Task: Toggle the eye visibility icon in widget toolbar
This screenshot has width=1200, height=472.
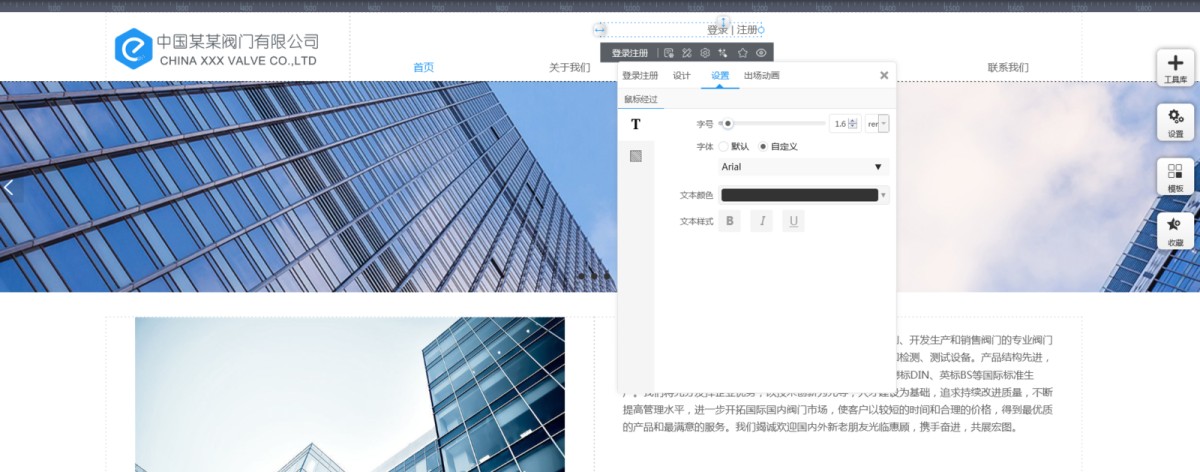Action: 761,52
